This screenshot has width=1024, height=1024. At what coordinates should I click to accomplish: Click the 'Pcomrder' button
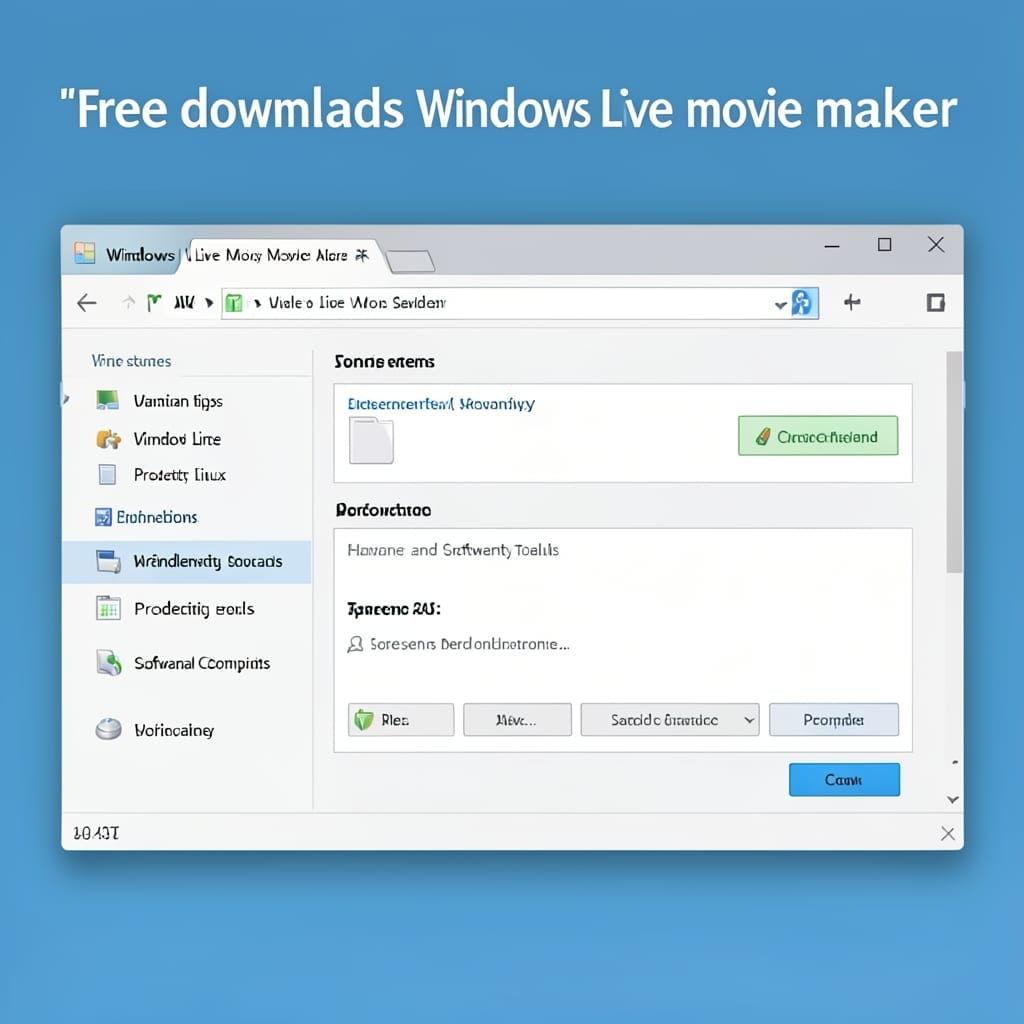pyautogui.click(x=834, y=720)
